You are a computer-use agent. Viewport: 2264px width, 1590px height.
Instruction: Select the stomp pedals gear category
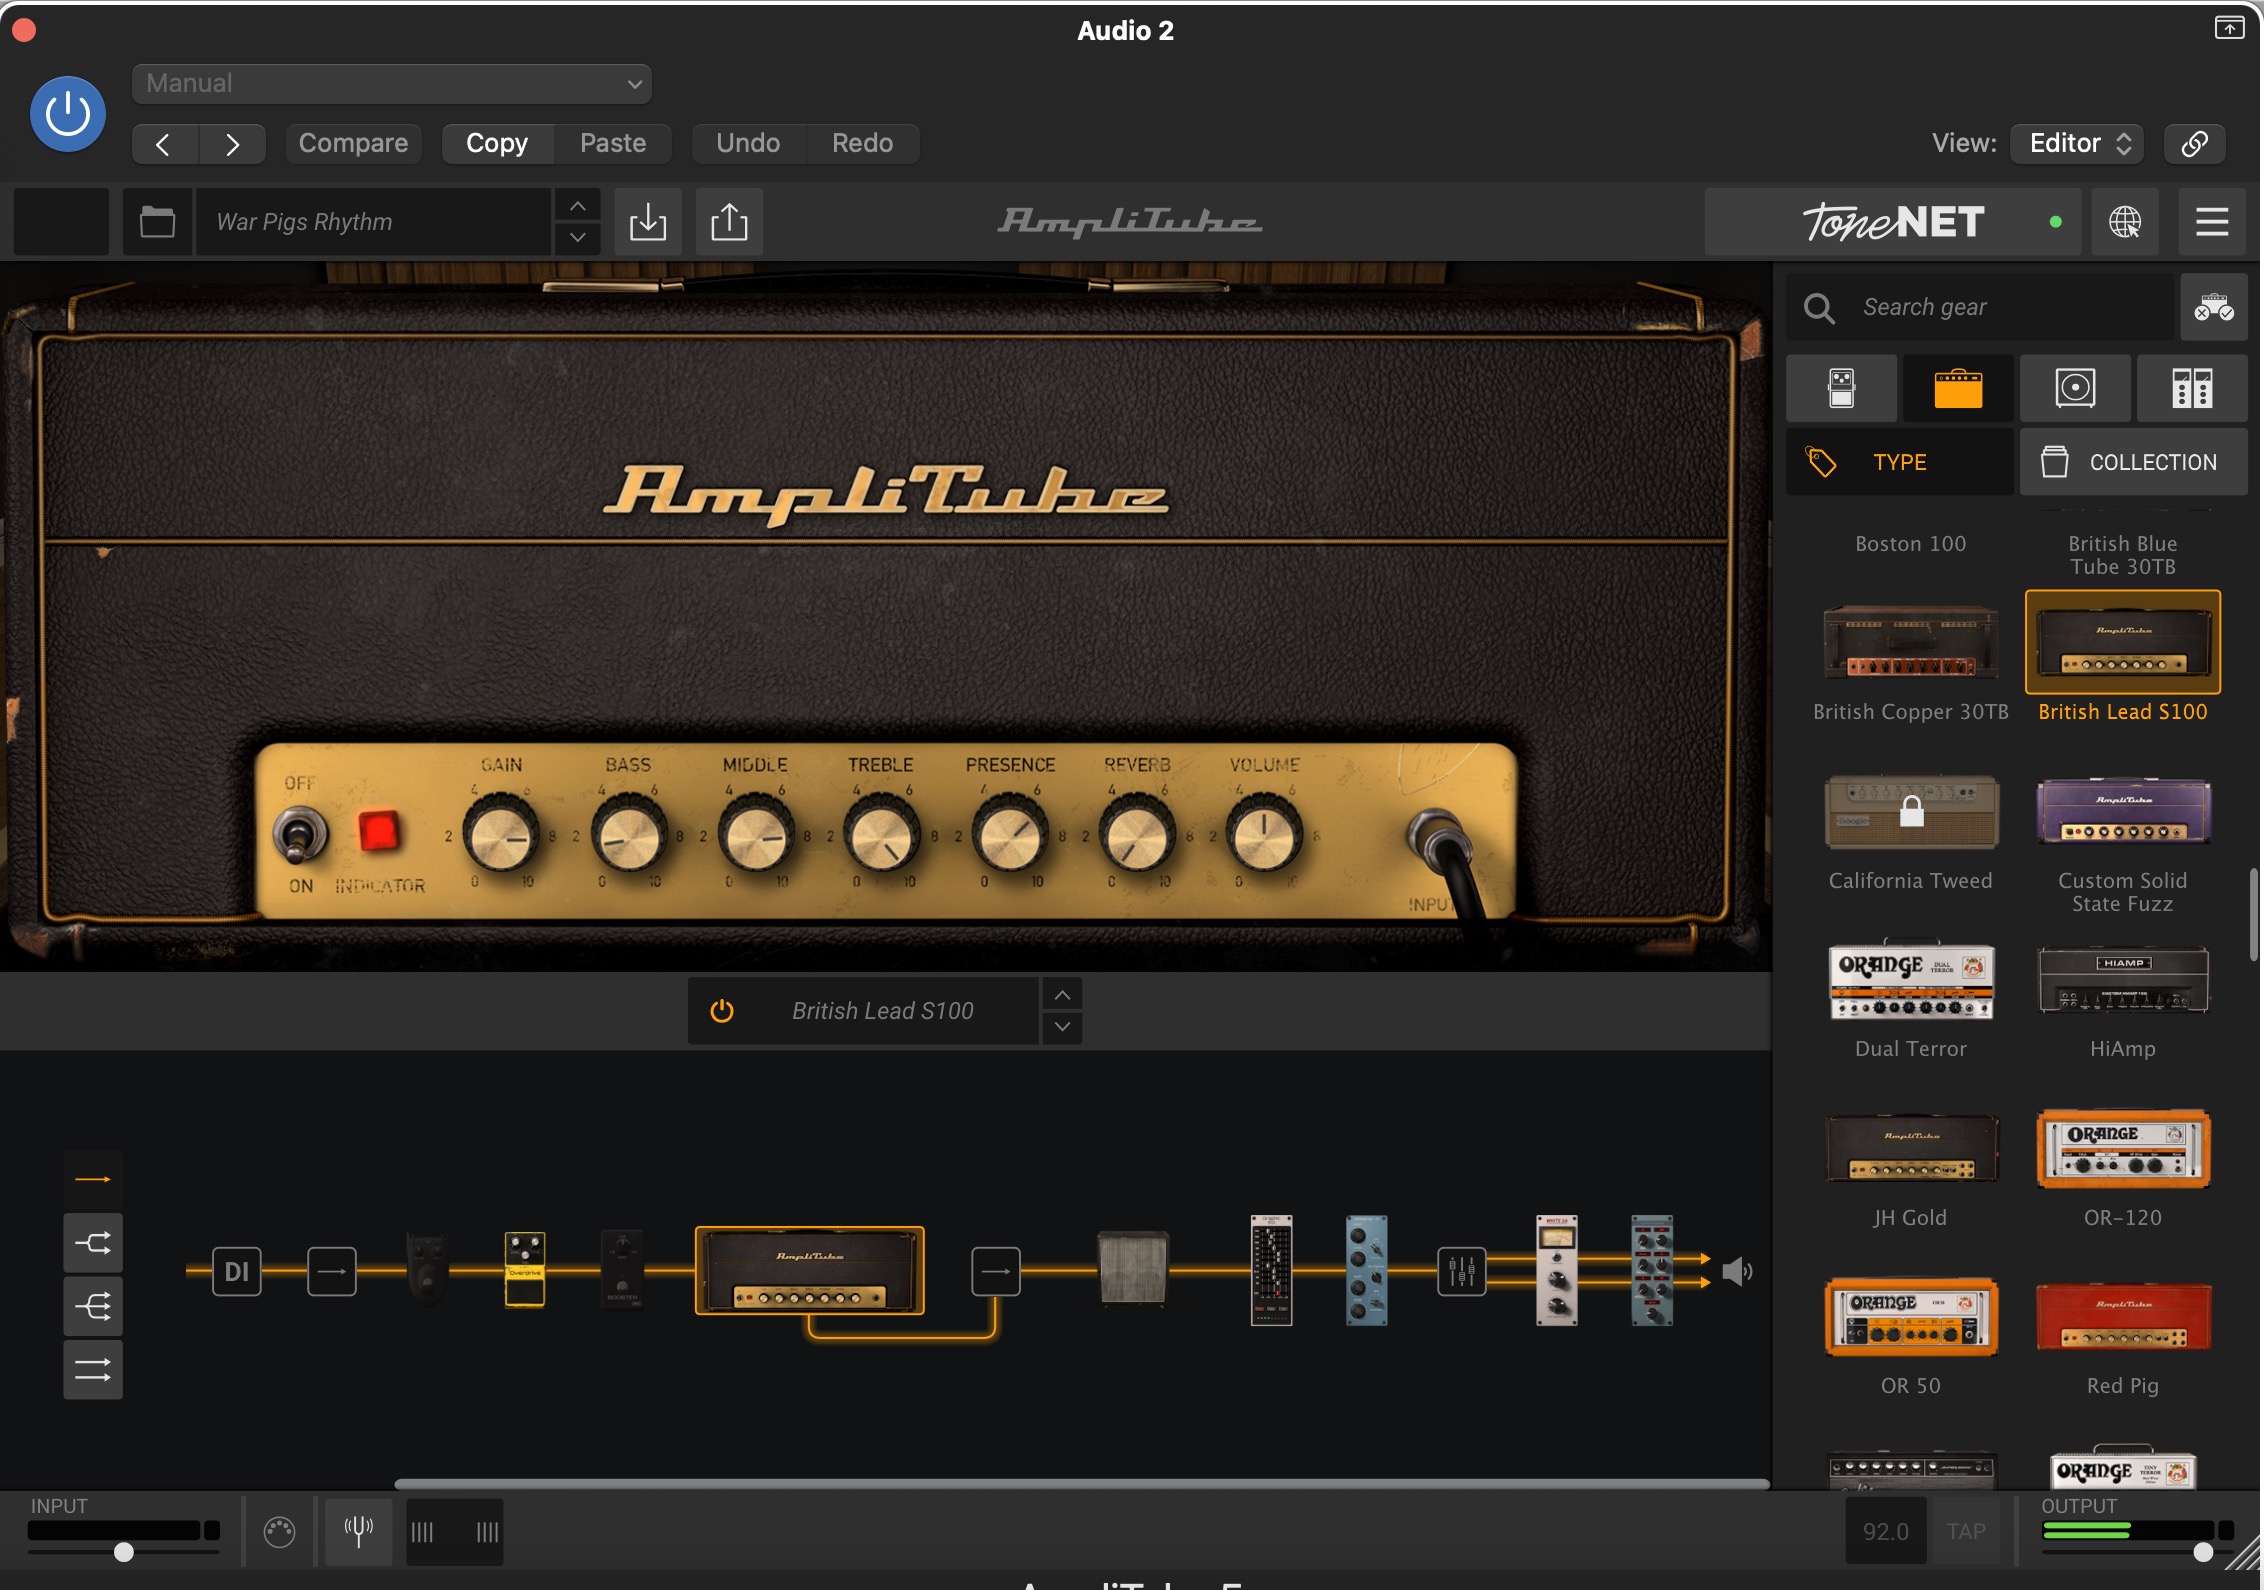coord(1841,388)
